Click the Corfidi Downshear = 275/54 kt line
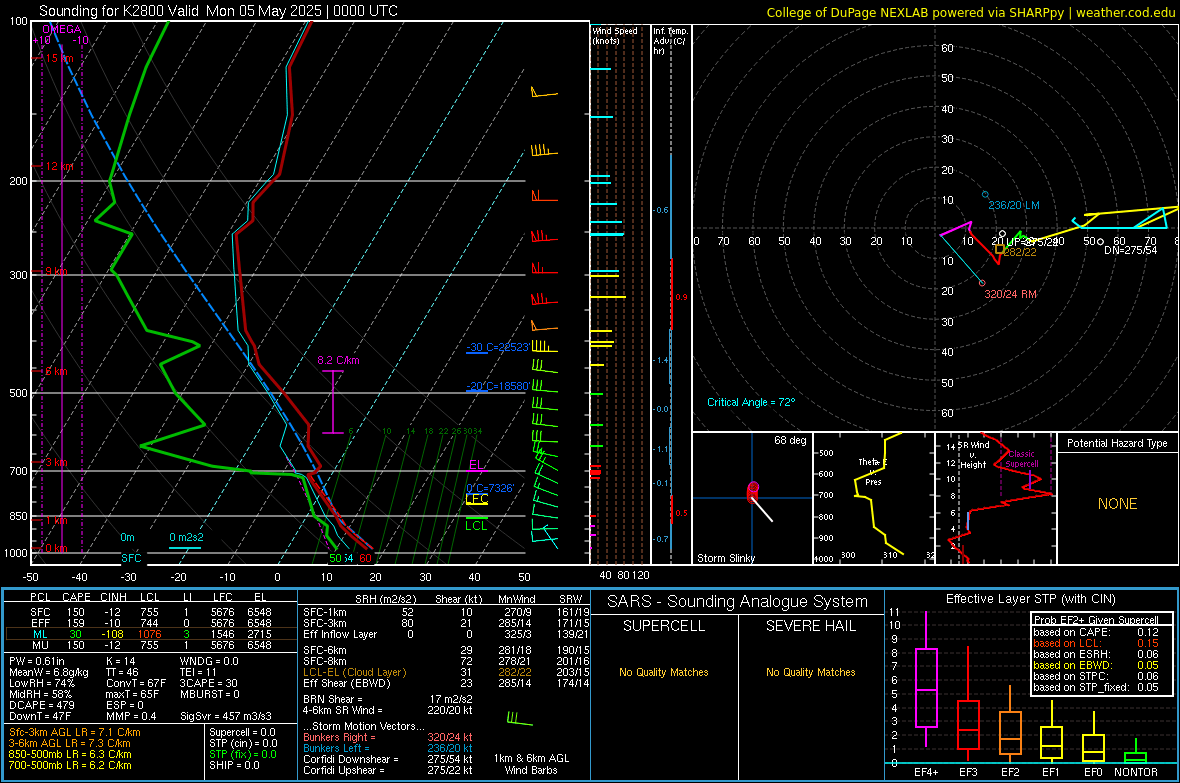1180x783 pixels. pyautogui.click(x=388, y=760)
